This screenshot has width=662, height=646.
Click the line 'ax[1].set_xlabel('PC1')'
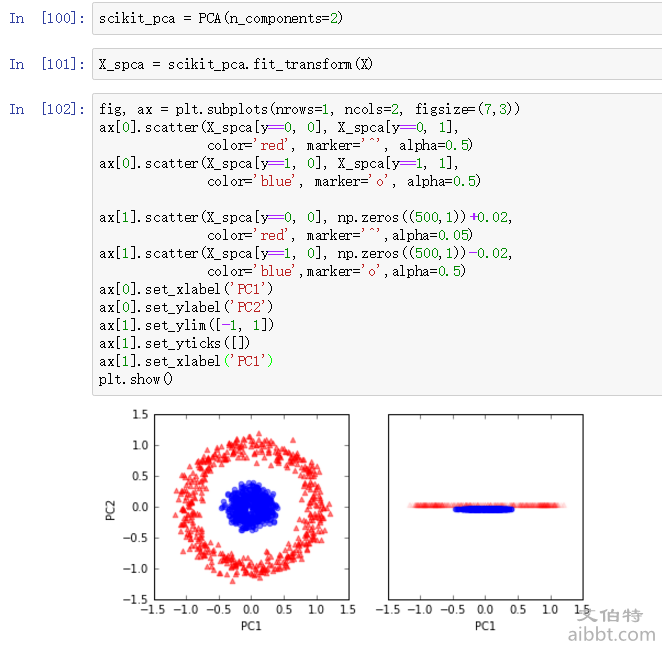click(x=186, y=361)
